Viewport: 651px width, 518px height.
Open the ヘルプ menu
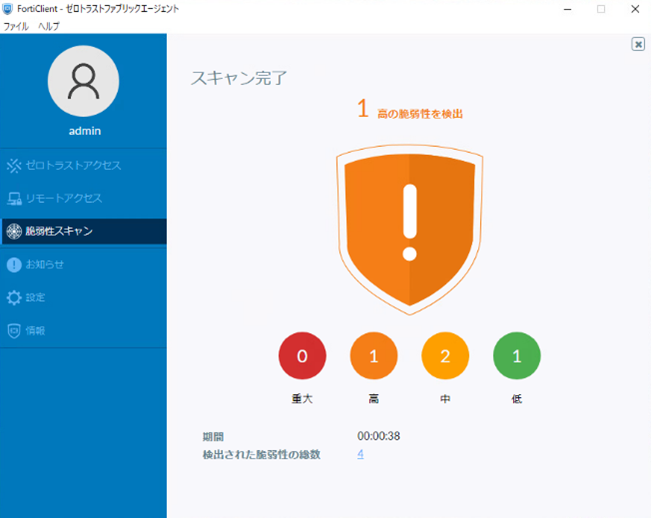point(49,26)
